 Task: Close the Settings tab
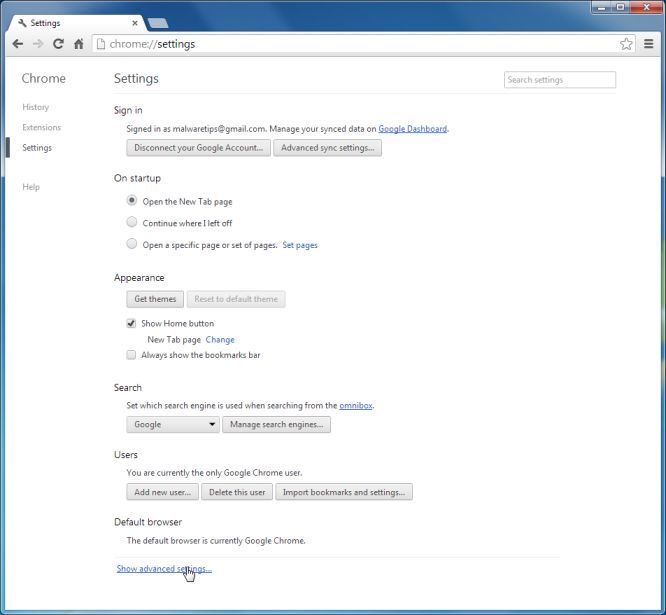click(x=135, y=23)
